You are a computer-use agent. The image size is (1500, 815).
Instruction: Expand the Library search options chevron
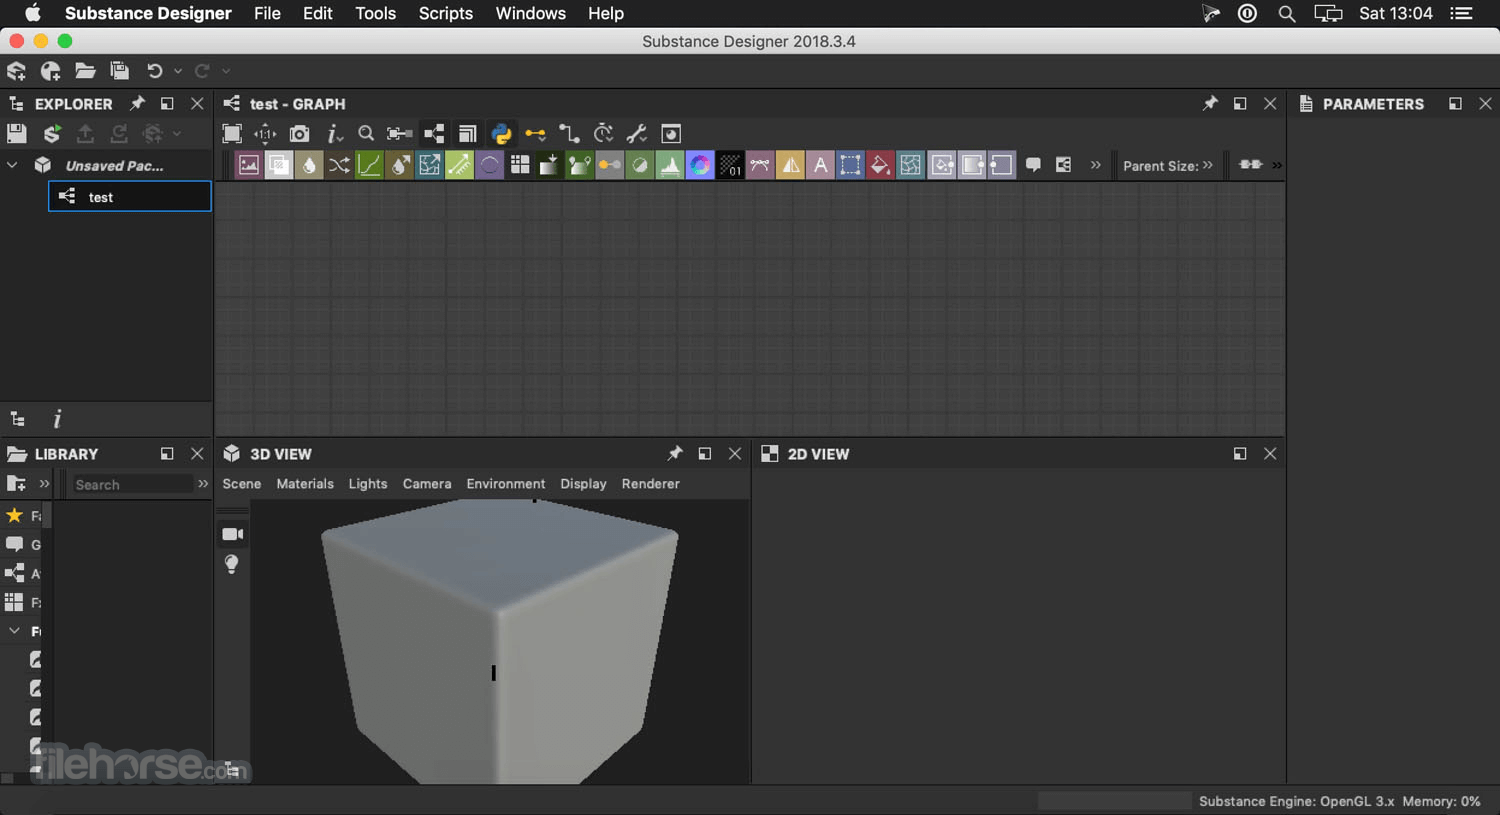point(203,484)
